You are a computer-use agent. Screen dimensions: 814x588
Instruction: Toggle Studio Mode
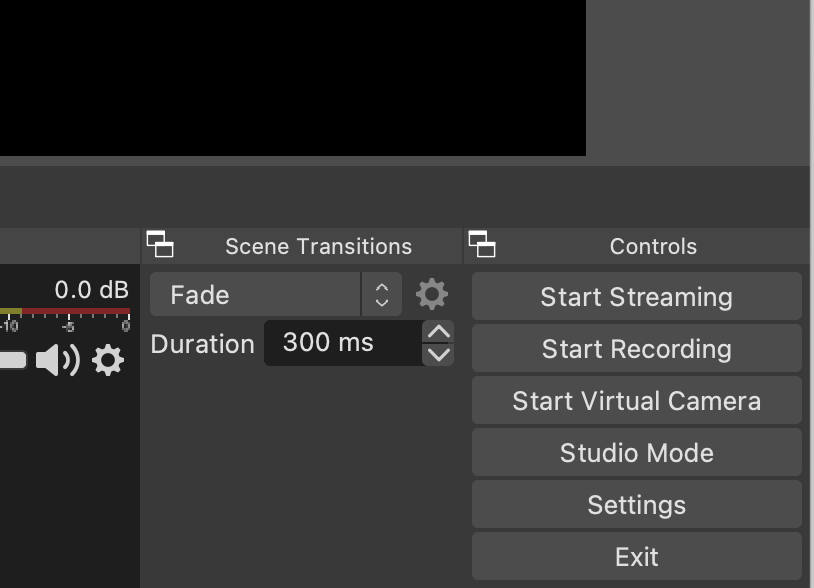click(x=636, y=453)
